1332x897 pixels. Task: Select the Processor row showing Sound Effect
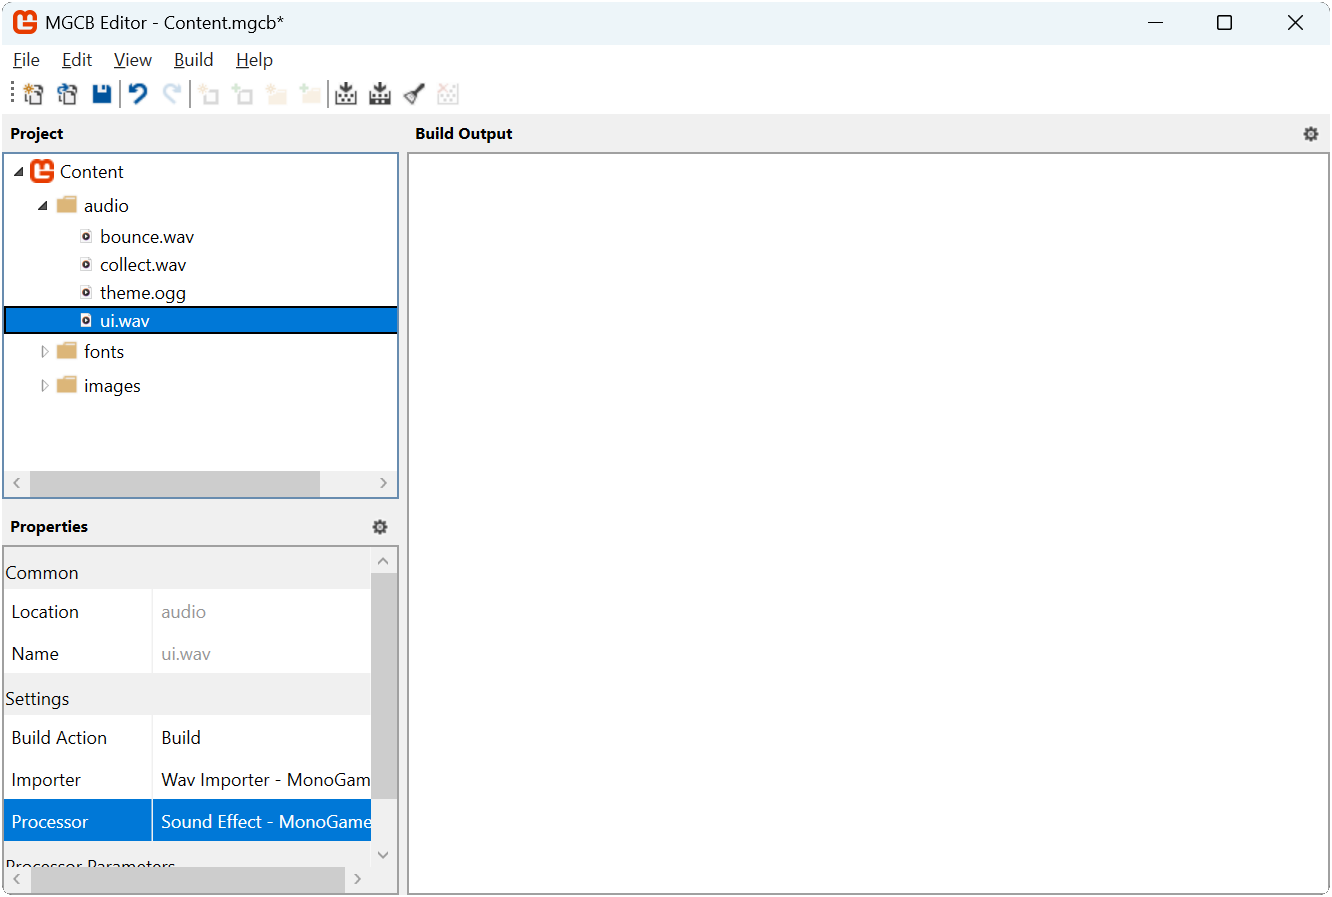[x=262, y=820]
